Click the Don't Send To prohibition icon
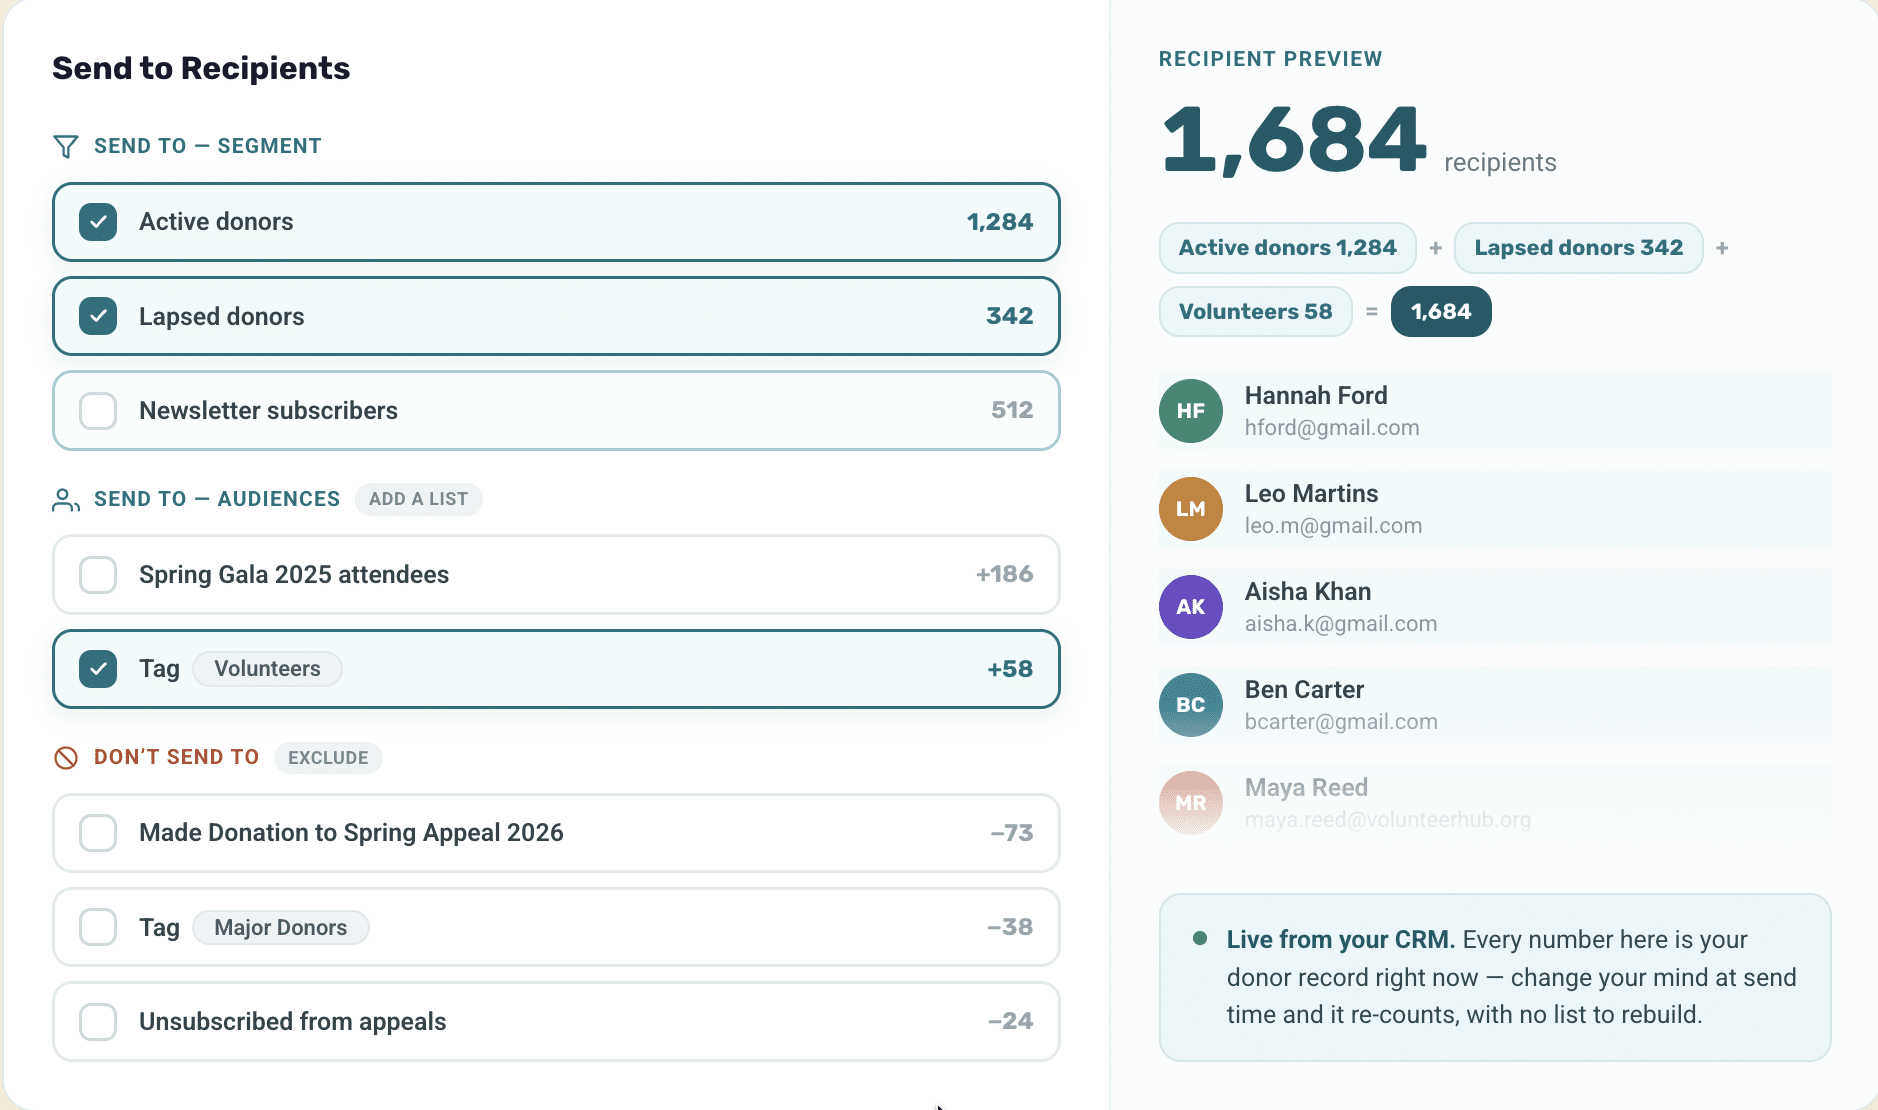The width and height of the screenshot is (1878, 1110). click(66, 758)
